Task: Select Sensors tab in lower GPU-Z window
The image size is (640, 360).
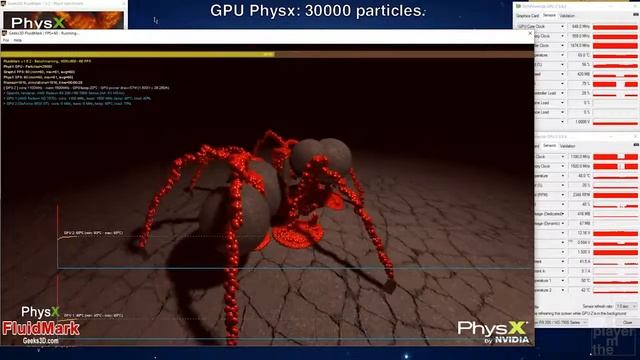Action: pos(549,146)
